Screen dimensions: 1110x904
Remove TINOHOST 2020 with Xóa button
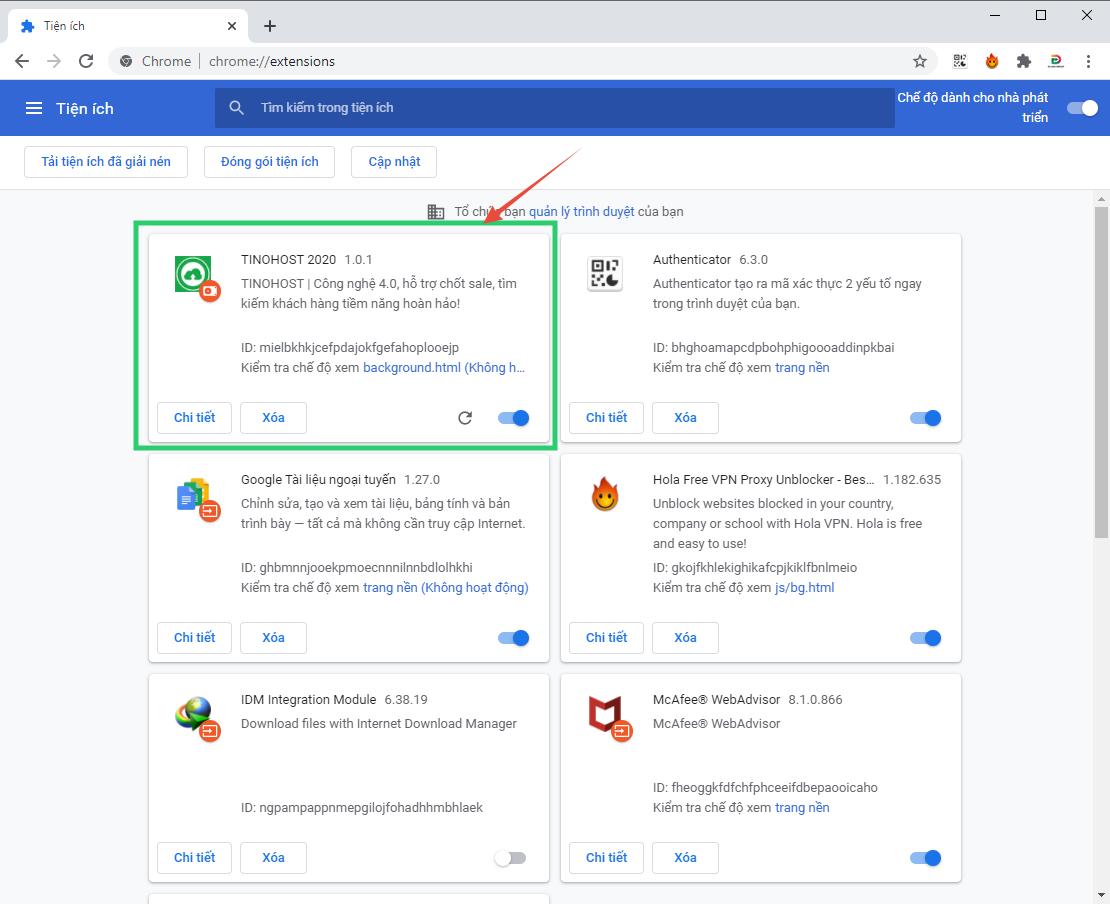(x=273, y=418)
